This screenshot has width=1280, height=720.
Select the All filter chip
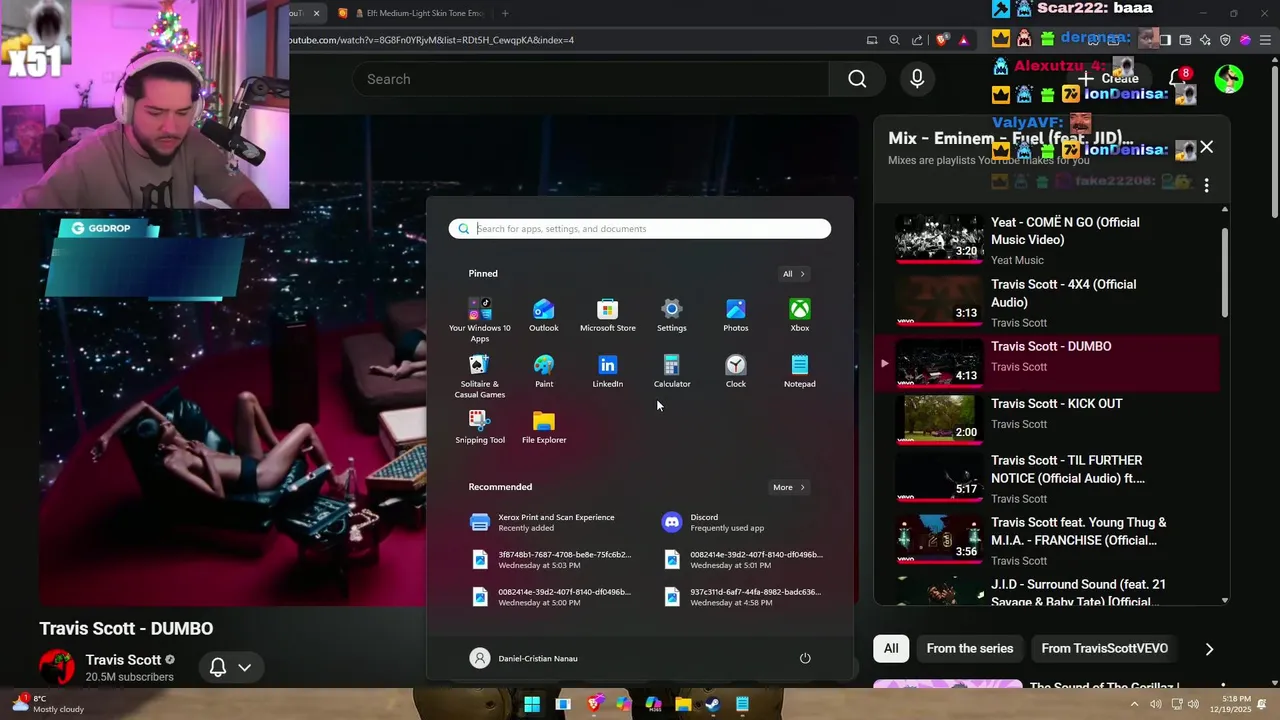(x=891, y=648)
